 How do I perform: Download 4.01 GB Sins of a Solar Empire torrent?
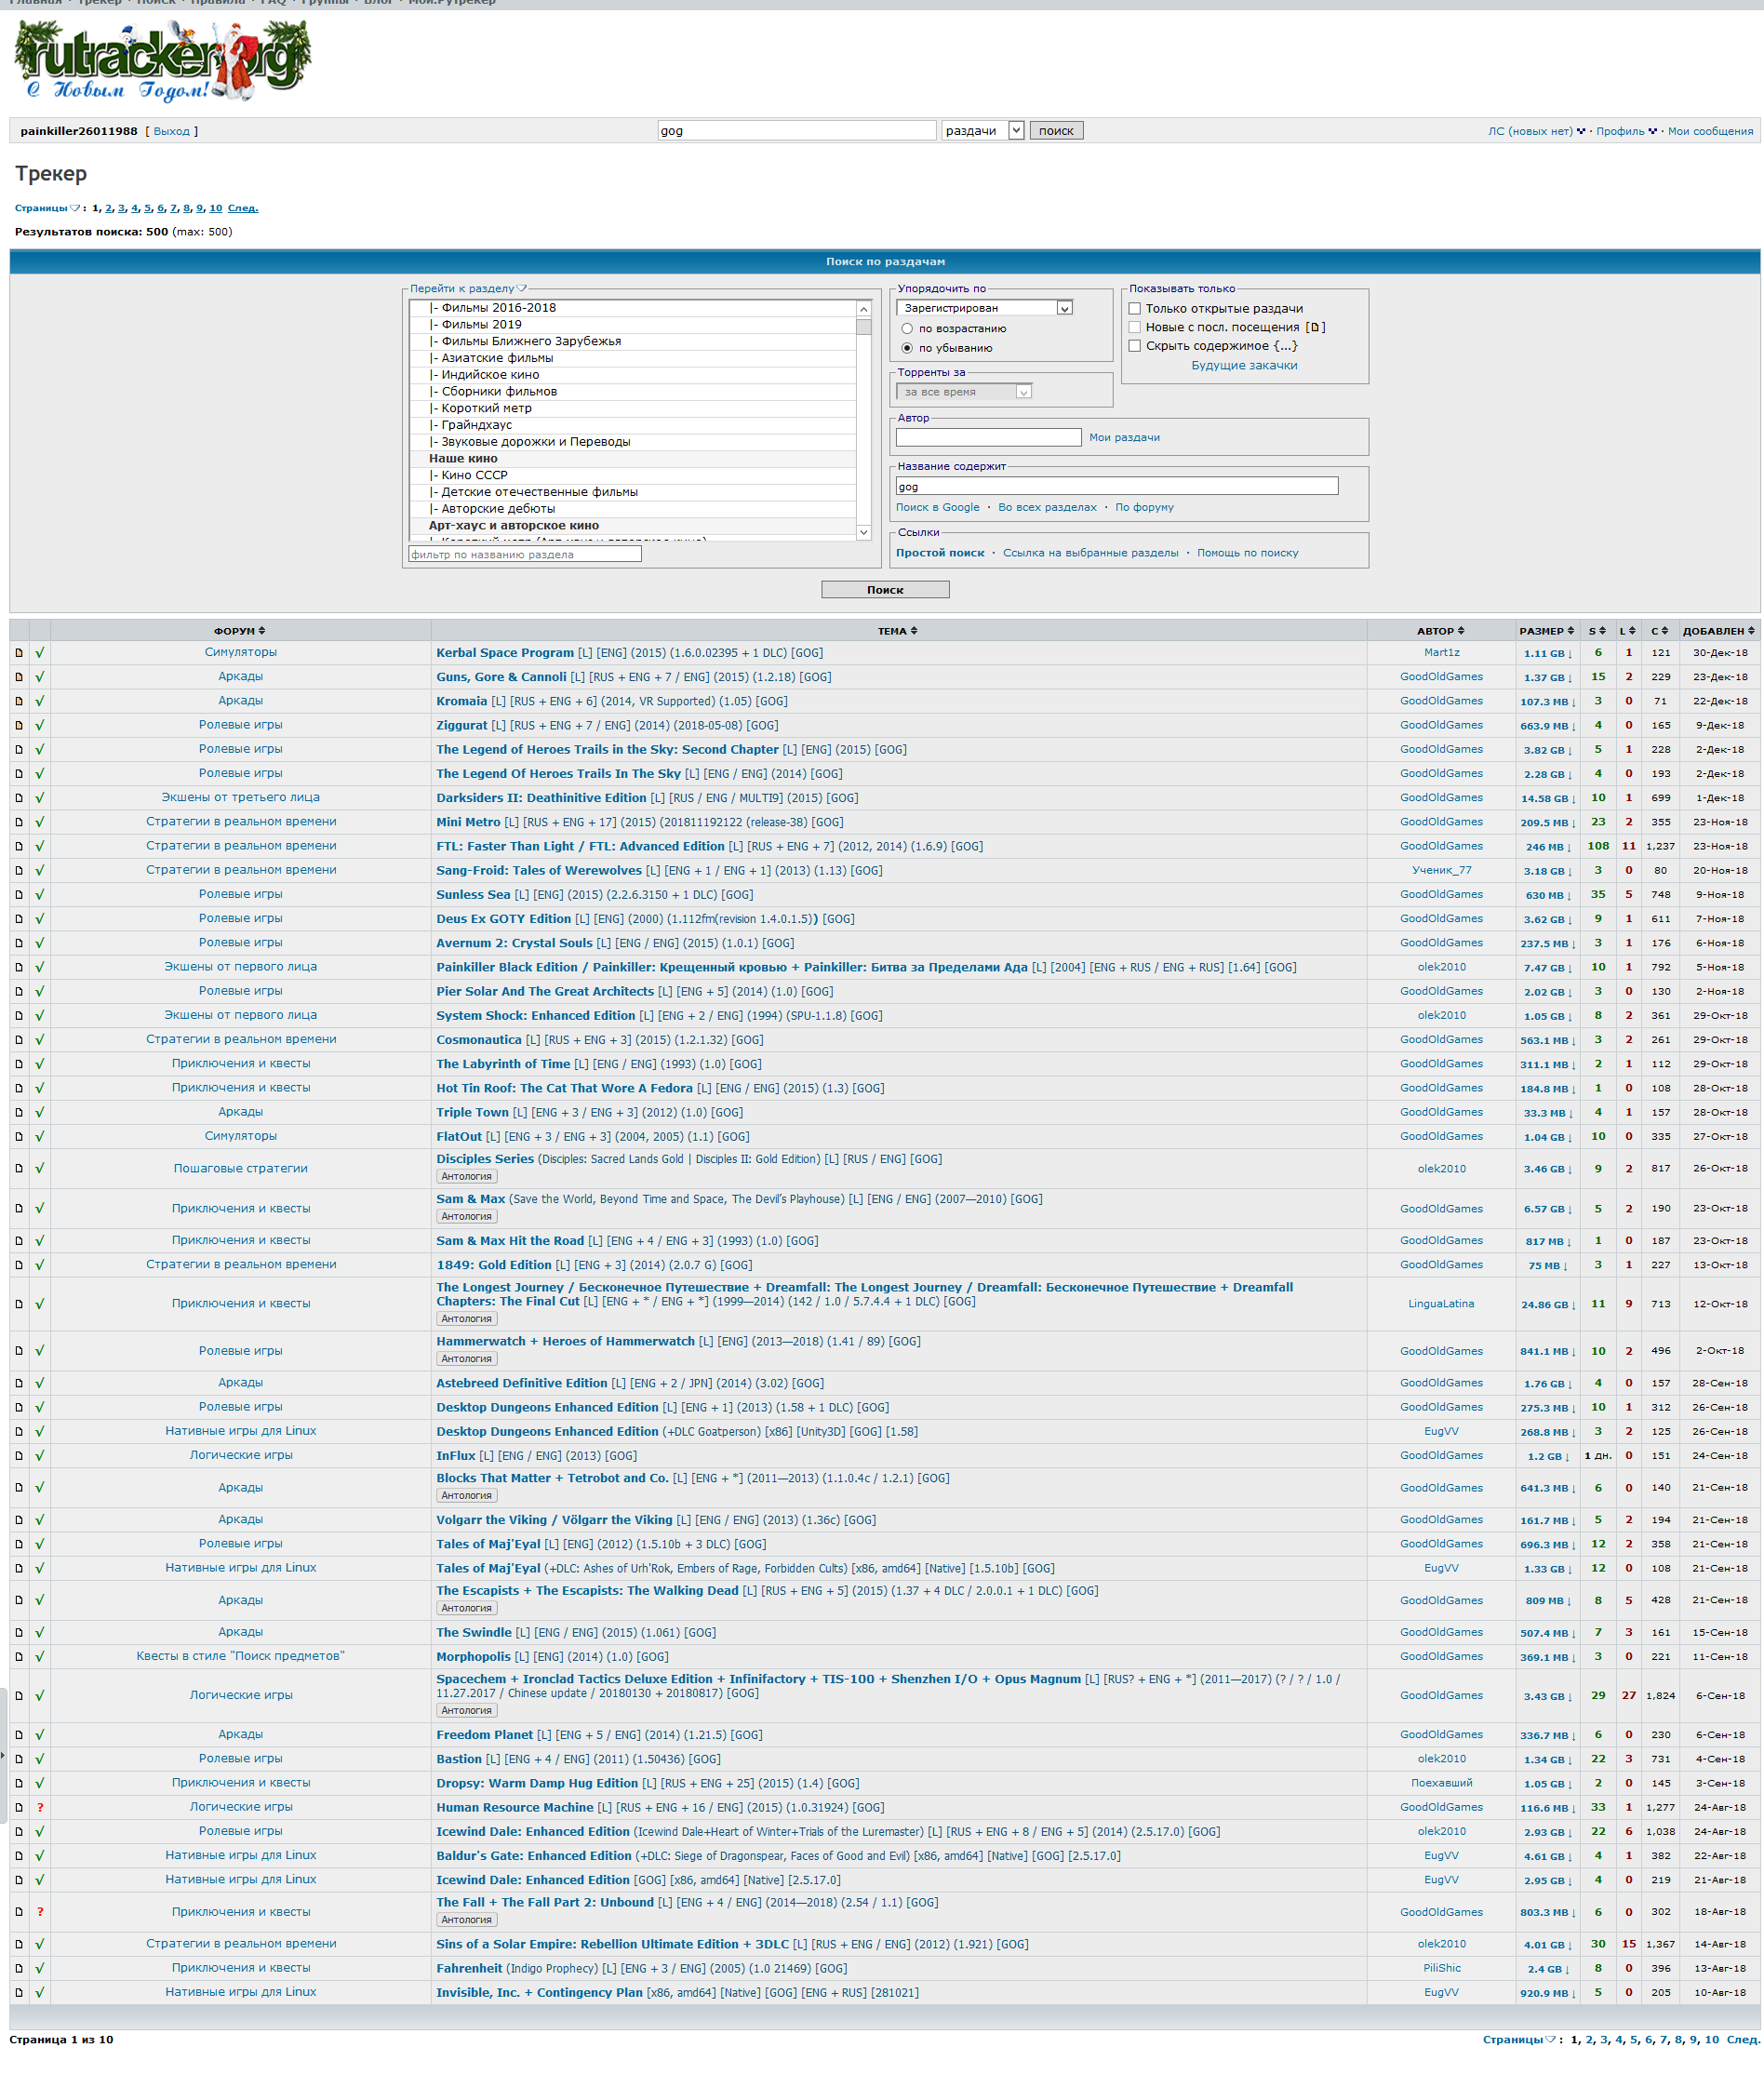pyautogui.click(x=1547, y=1944)
